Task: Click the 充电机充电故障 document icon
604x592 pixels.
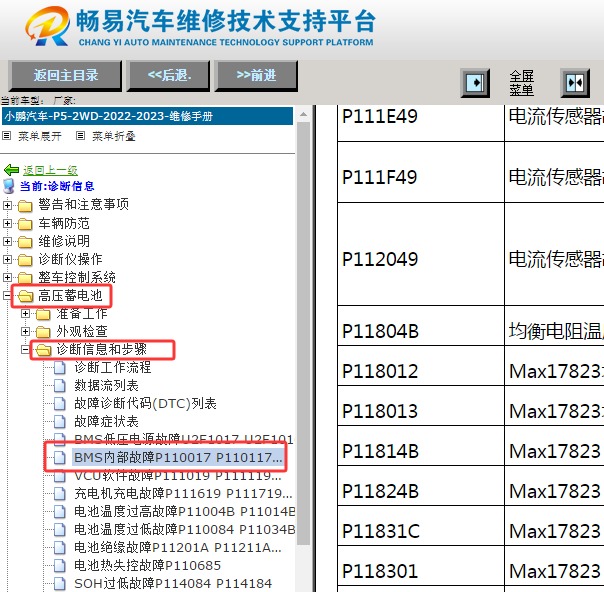Action: point(60,493)
